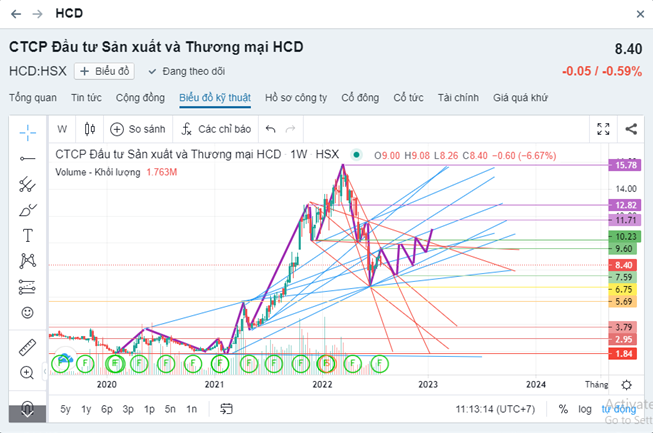The image size is (653, 433).
Task: Select the pitchfork tool
Action: pos(27,184)
